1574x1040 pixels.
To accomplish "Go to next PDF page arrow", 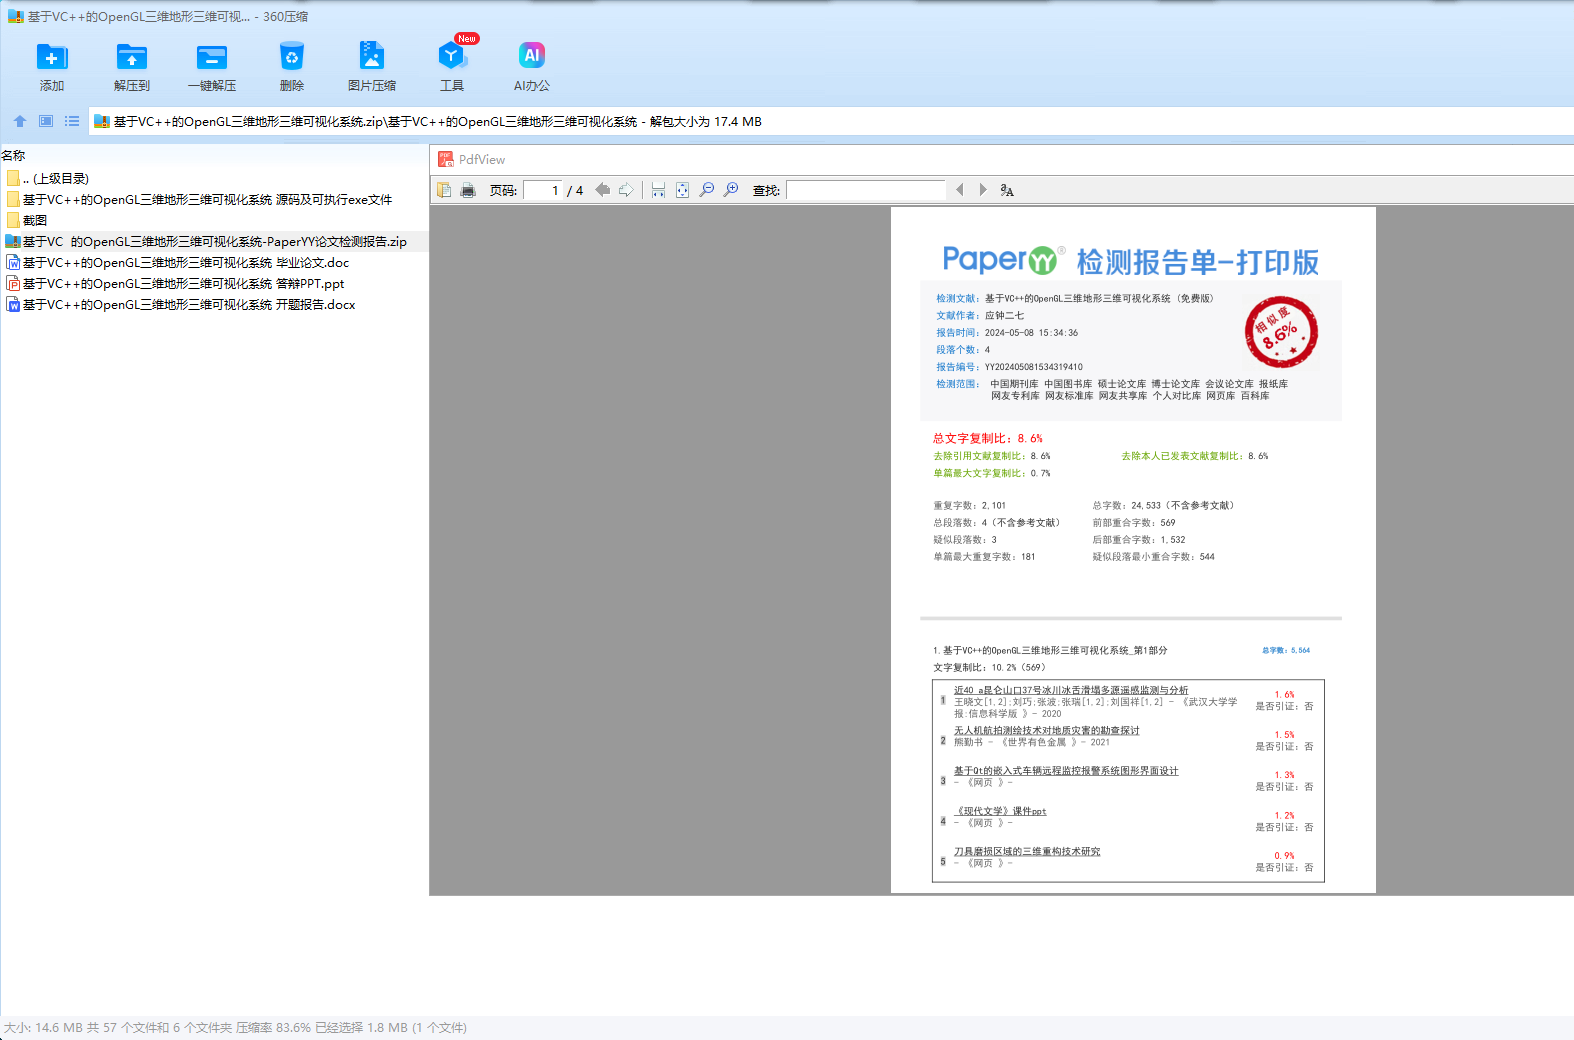I will 626,190.
